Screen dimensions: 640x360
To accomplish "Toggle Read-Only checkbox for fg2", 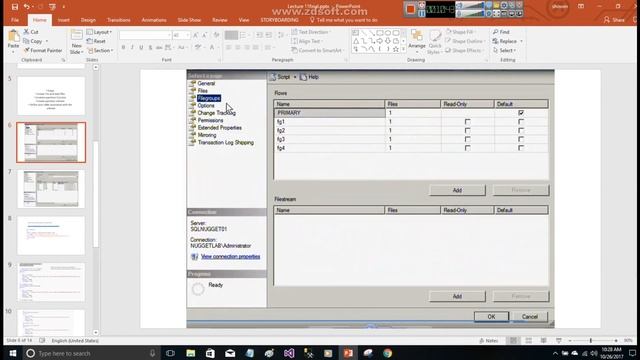I will pos(467,131).
